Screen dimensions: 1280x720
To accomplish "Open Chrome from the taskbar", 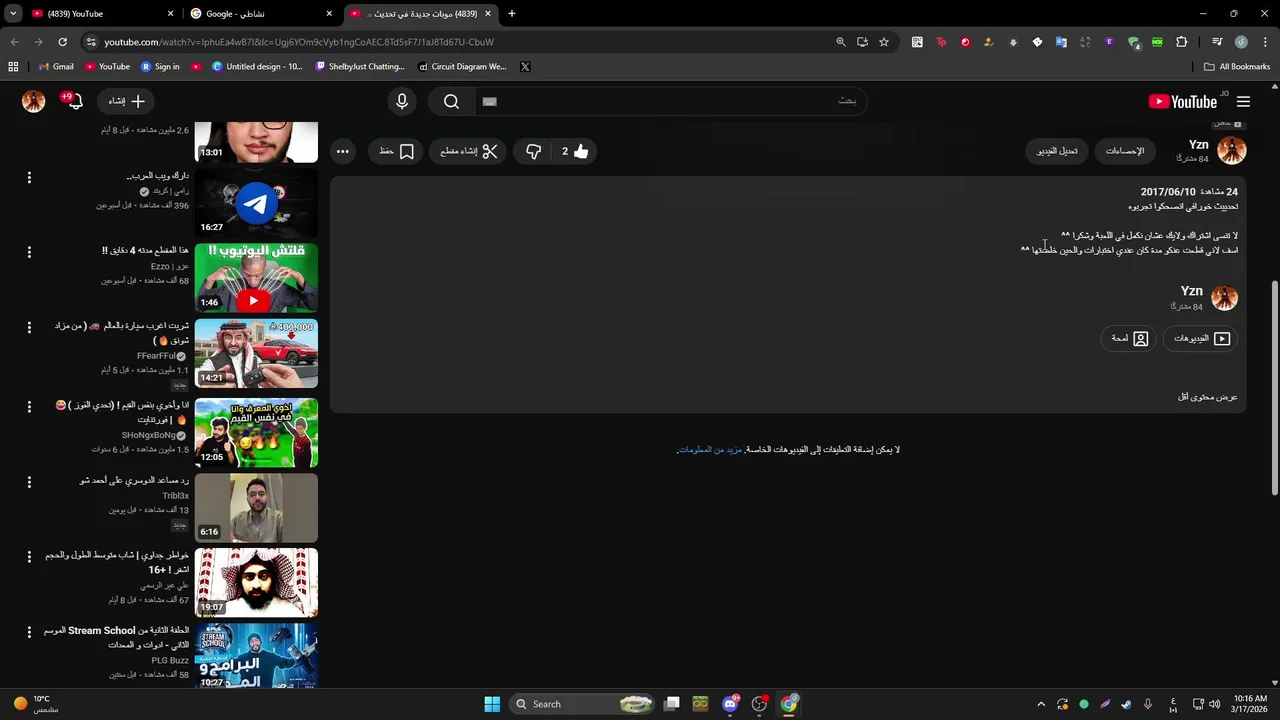I will [x=789, y=704].
